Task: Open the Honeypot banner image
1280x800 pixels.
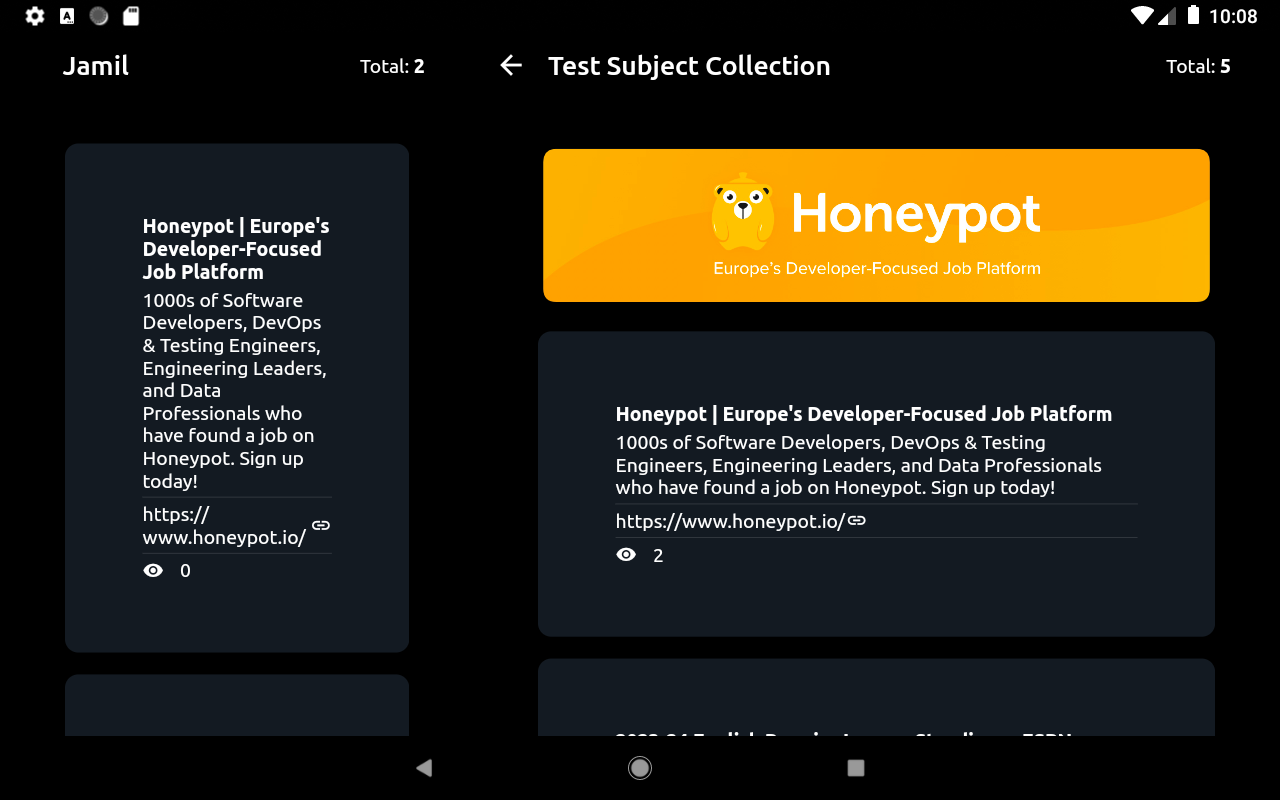Action: coord(876,225)
